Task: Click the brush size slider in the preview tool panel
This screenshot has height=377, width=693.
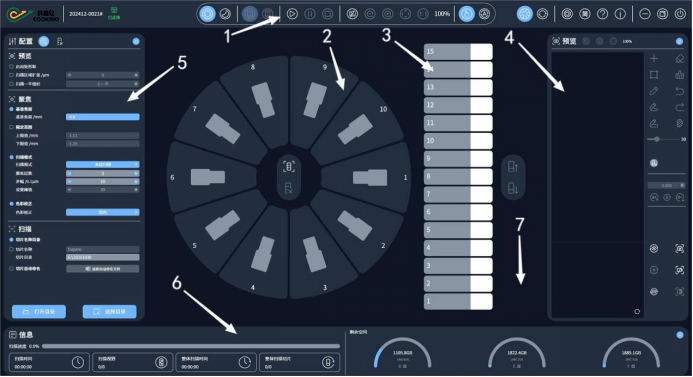Action: coord(663,139)
